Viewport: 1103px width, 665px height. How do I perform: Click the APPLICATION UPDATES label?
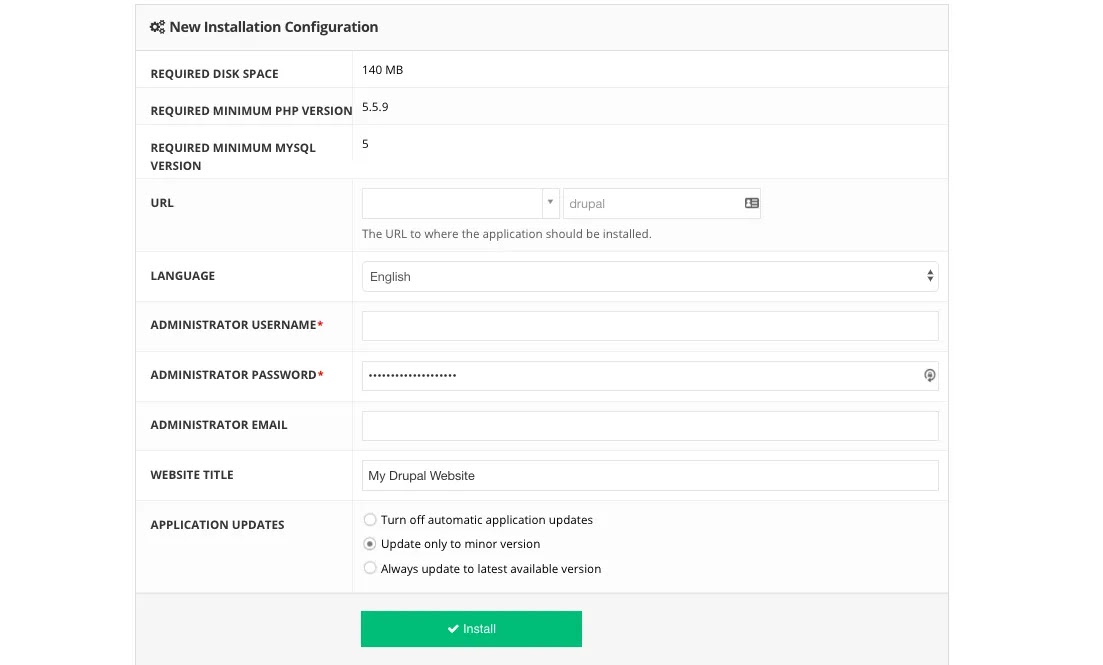(217, 525)
